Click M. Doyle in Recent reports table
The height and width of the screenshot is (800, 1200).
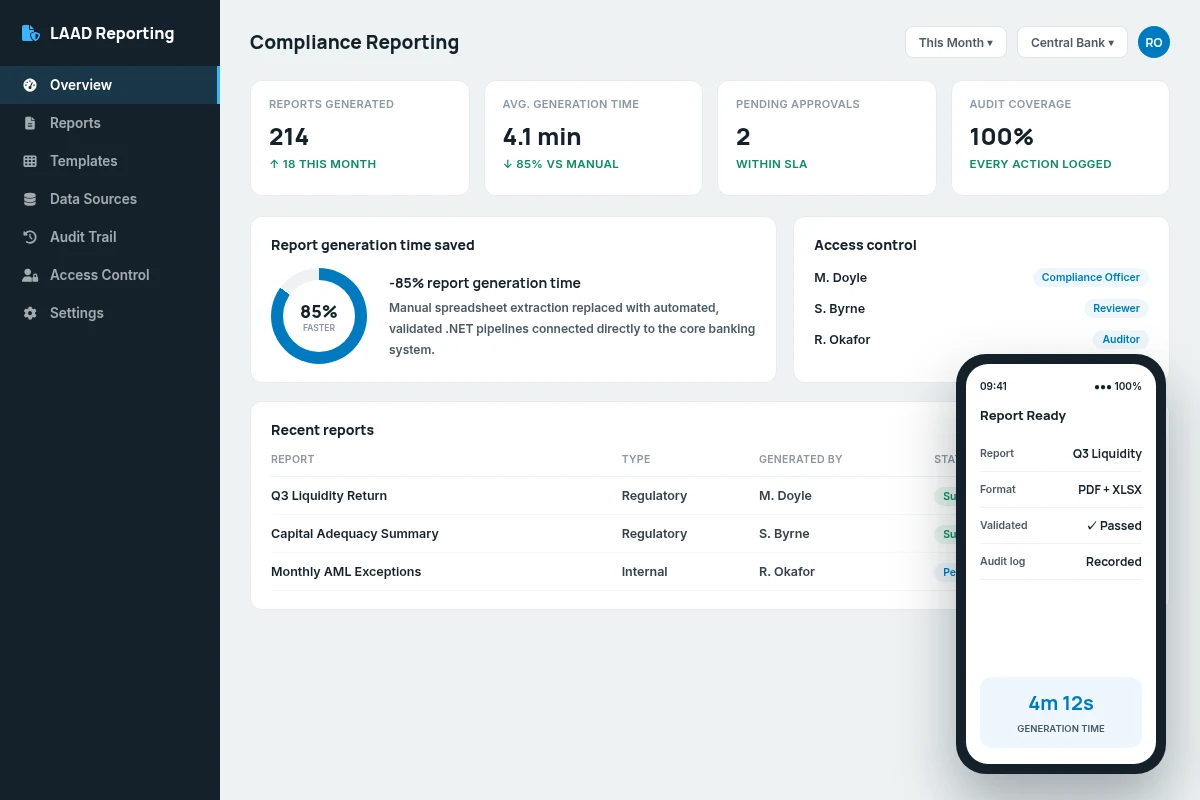785,496
